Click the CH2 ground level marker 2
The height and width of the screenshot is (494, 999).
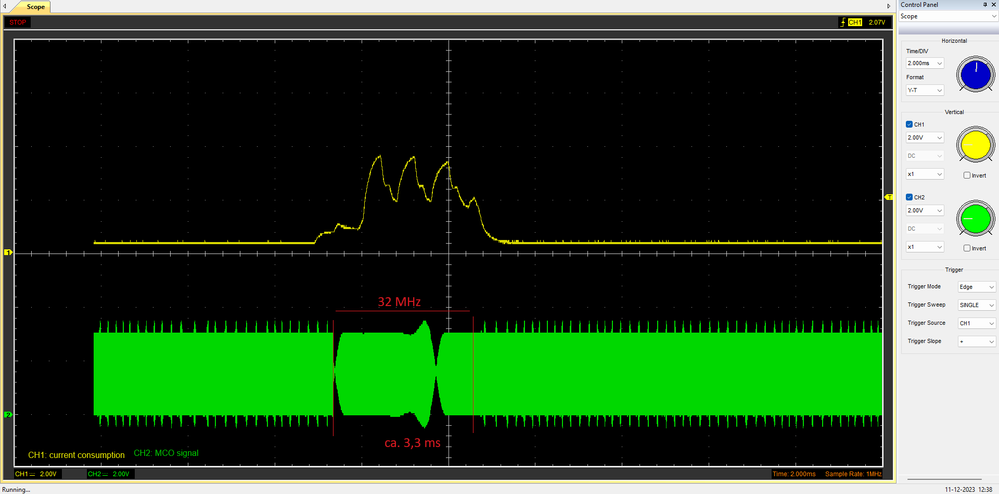point(8,415)
